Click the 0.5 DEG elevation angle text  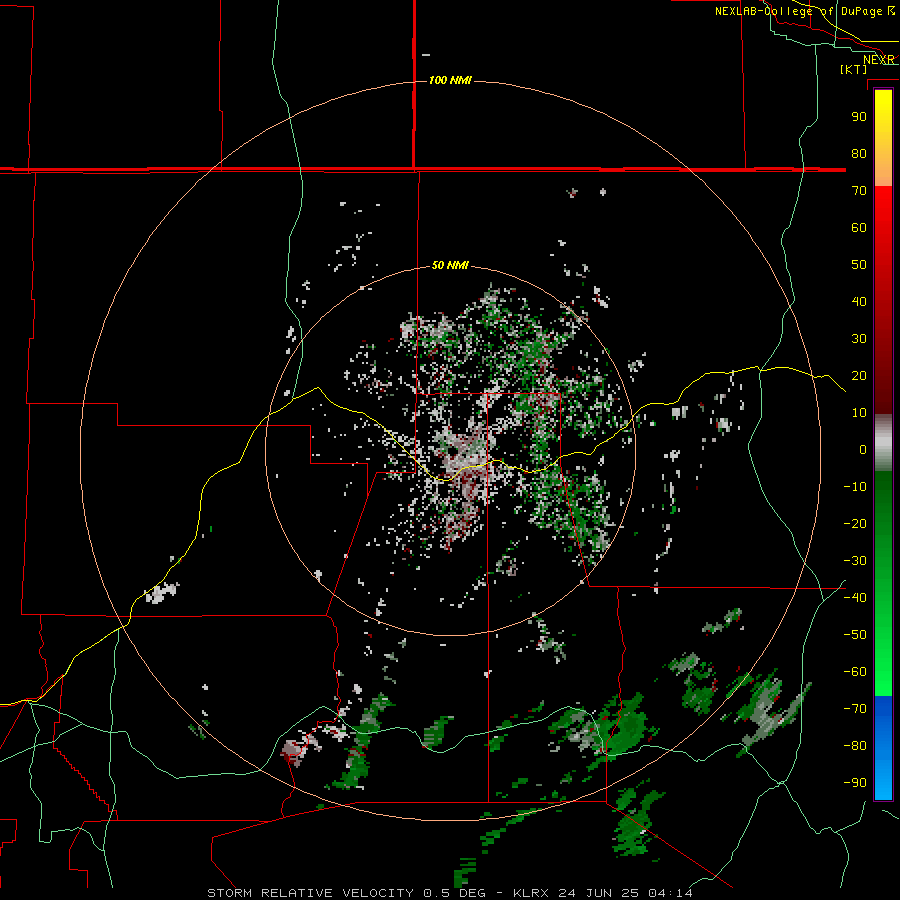click(455, 893)
